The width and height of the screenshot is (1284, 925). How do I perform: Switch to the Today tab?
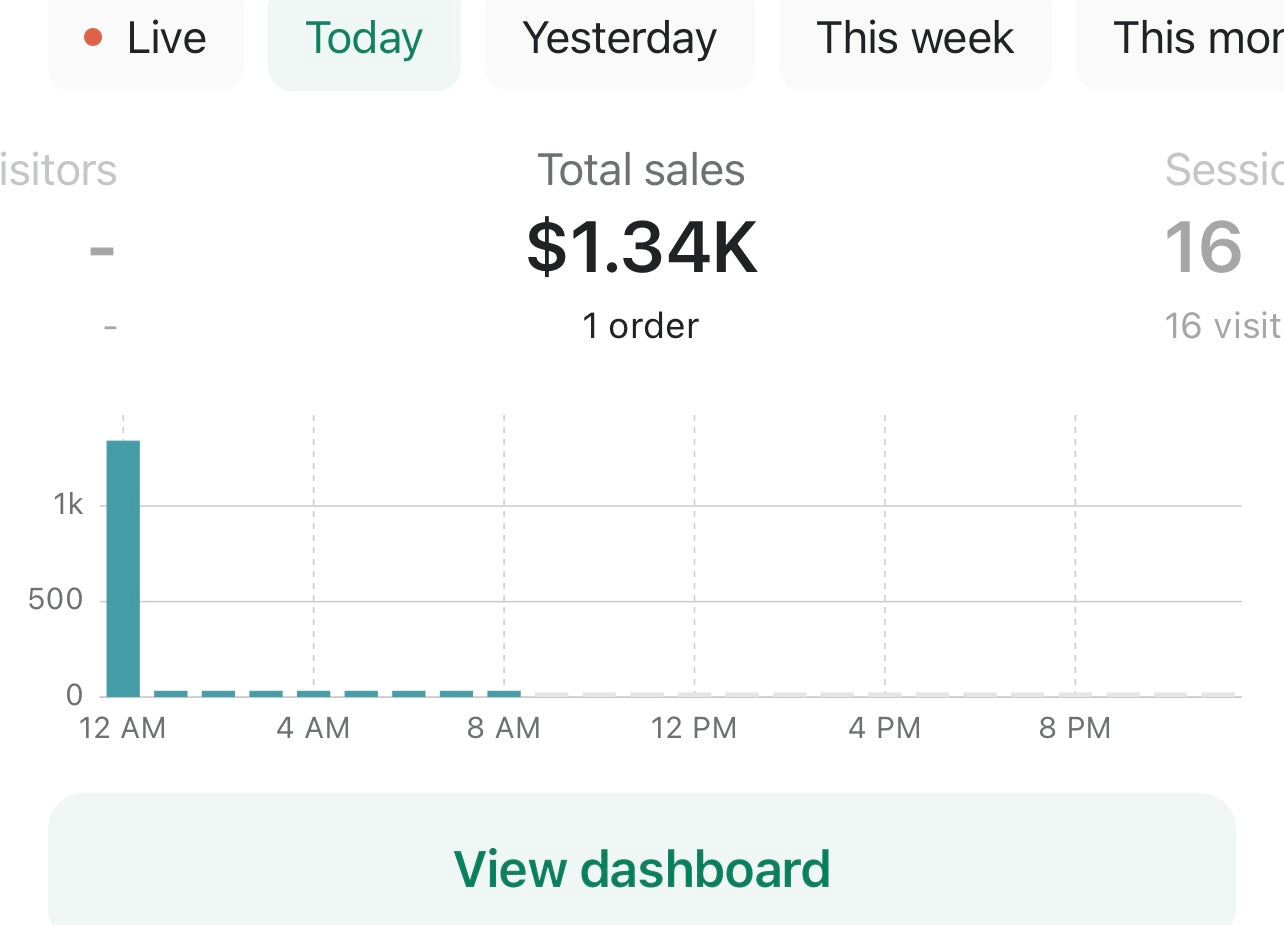pos(364,40)
